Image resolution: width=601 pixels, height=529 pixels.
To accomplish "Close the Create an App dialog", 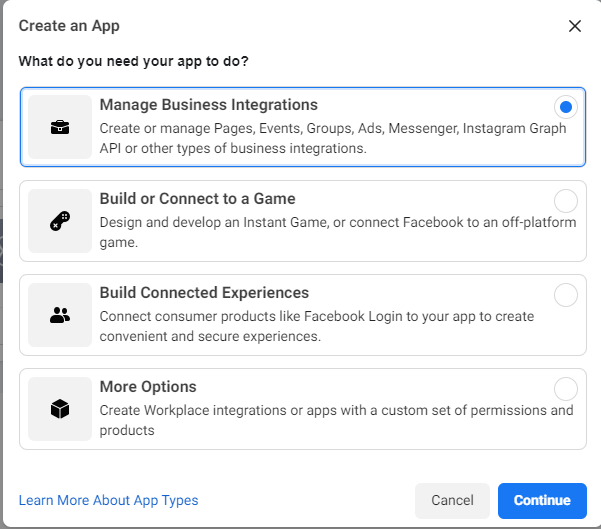I will [575, 26].
